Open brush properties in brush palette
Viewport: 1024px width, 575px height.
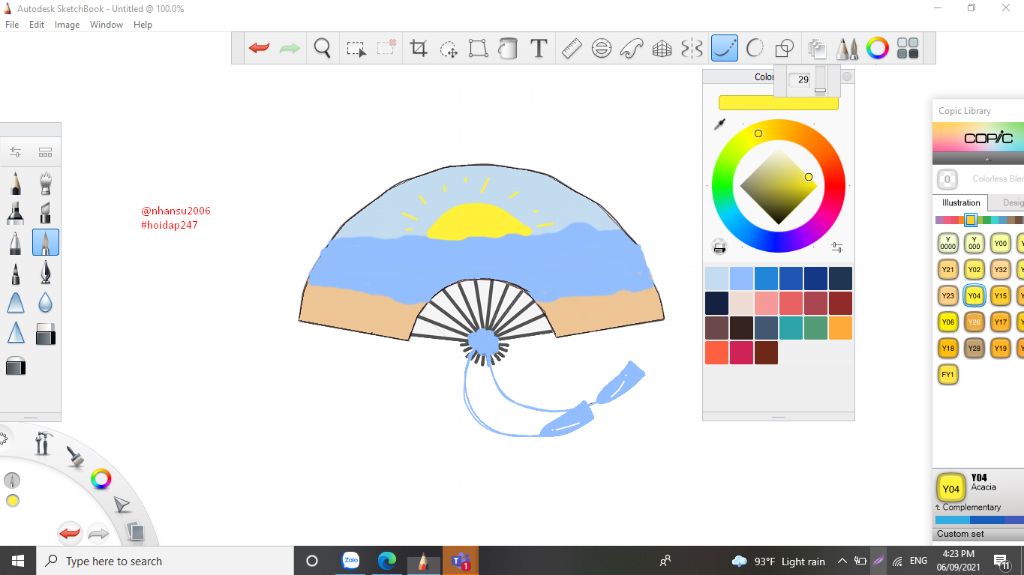click(16, 152)
